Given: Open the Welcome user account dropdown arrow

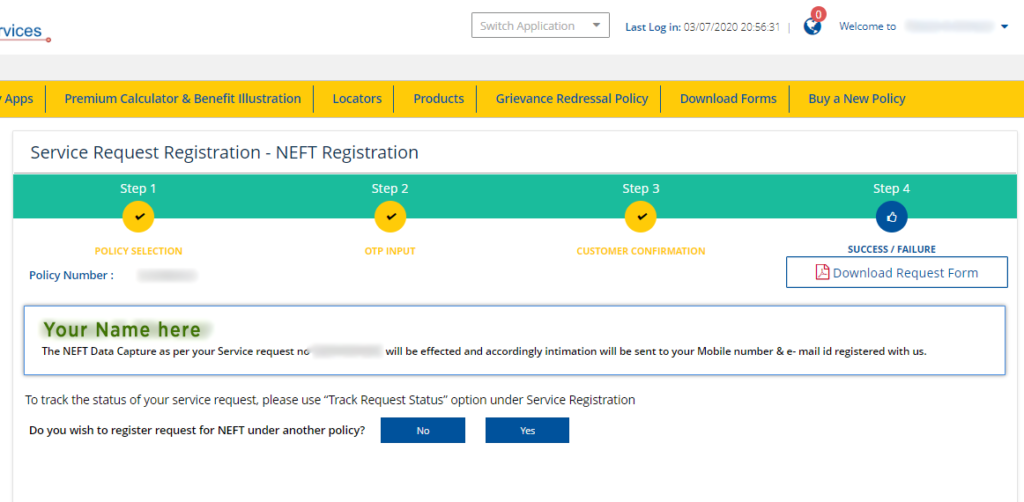Looking at the screenshot, I should pos(1005,27).
